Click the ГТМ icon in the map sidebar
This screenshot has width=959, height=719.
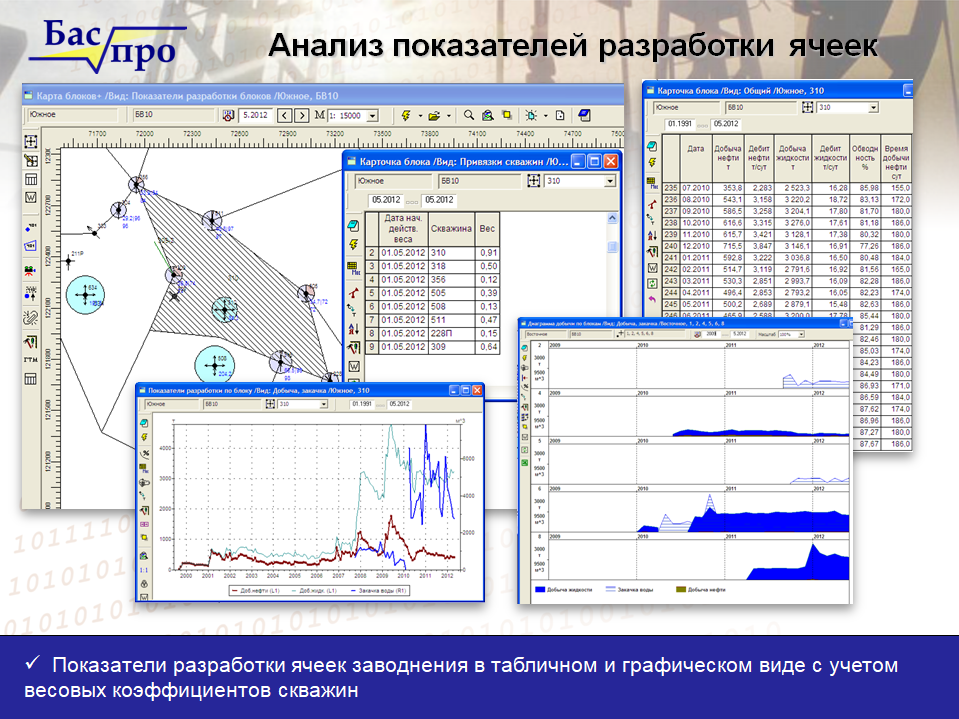coord(31,360)
